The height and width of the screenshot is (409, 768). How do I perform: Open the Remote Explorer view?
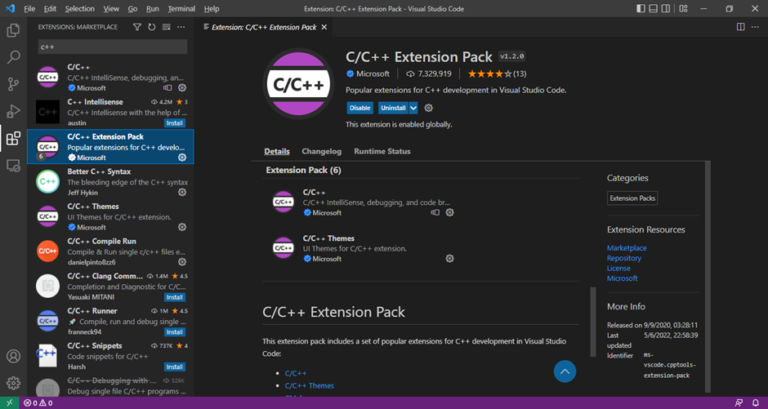13,165
